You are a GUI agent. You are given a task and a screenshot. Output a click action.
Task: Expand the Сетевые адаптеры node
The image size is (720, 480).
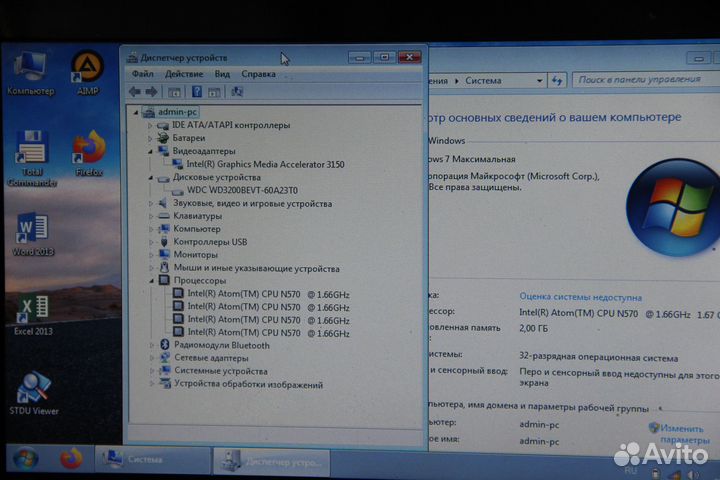click(x=152, y=358)
